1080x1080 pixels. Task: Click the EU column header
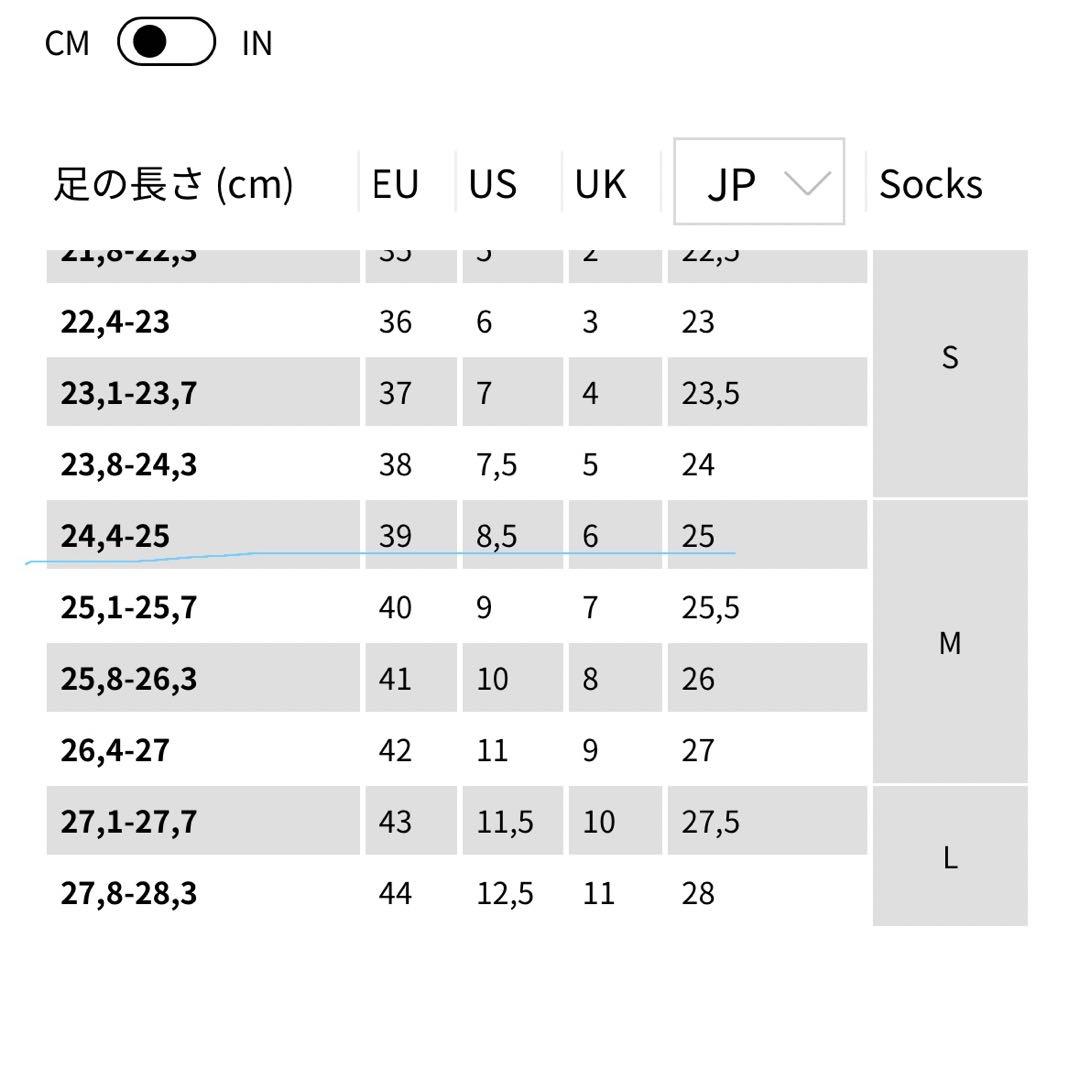(x=395, y=184)
